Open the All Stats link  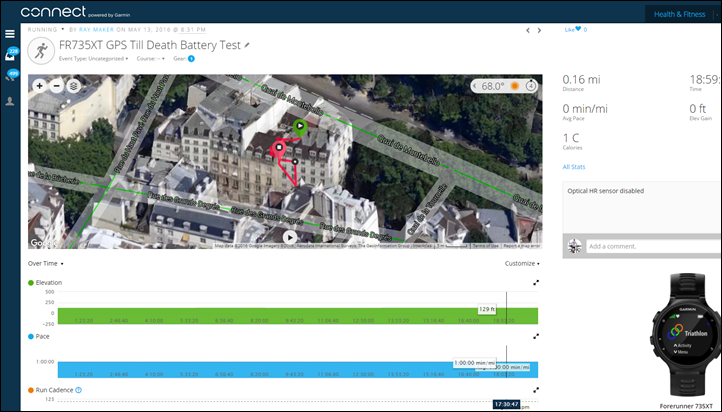pyautogui.click(x=574, y=167)
